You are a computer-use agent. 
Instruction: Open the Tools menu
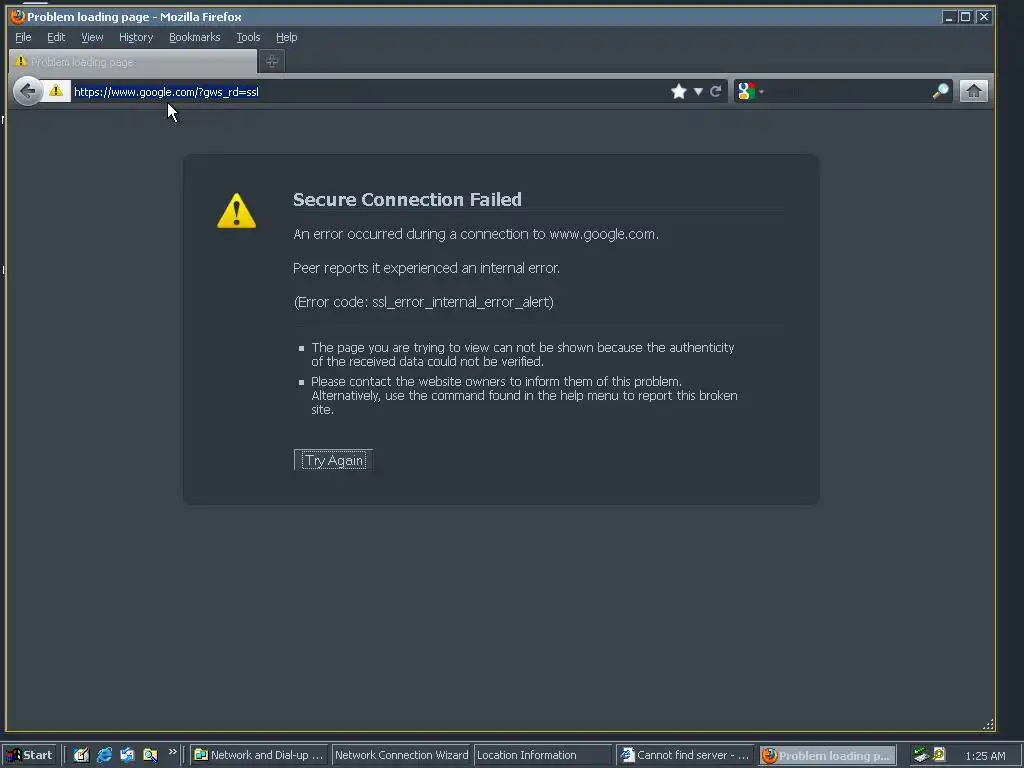(248, 37)
